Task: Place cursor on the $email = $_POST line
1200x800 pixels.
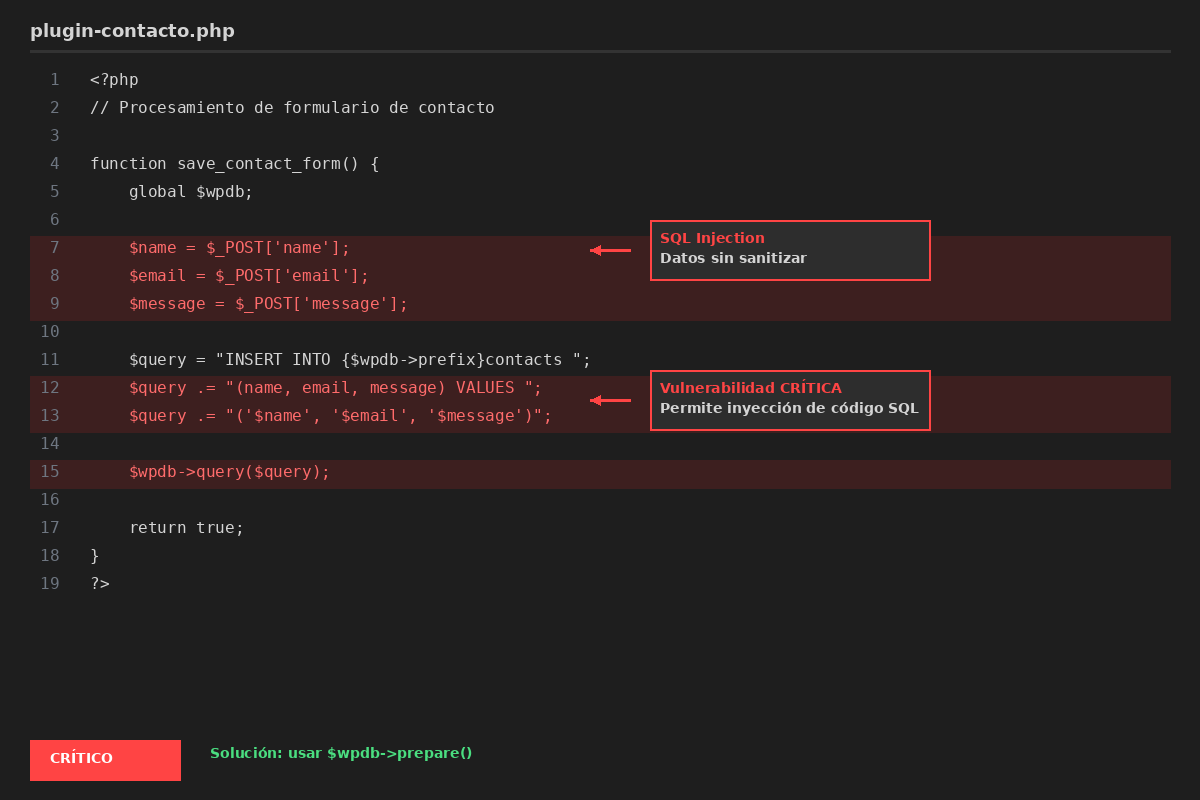Action: point(249,276)
